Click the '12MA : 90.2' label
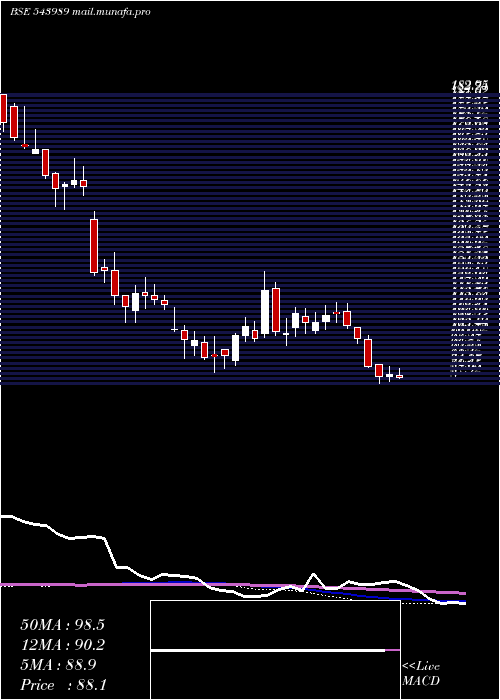 (x=62, y=645)
